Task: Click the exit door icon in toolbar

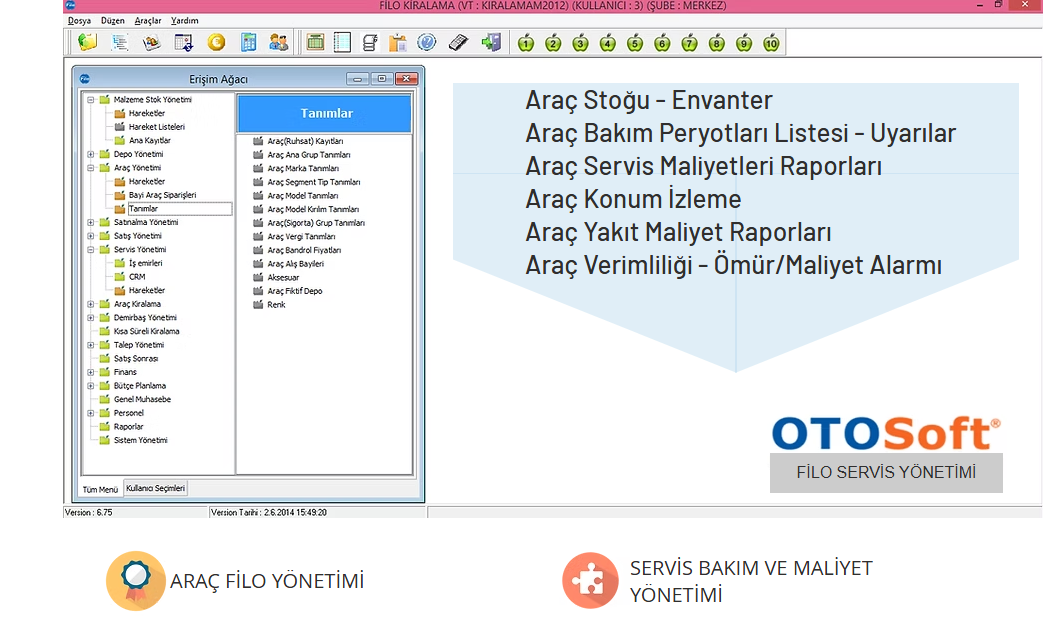Action: 490,42
